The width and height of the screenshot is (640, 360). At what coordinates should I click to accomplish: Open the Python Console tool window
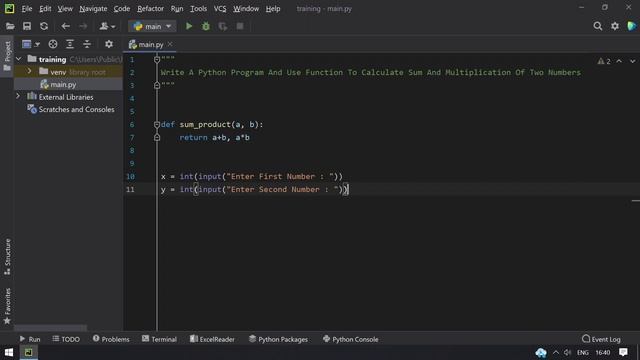351,339
